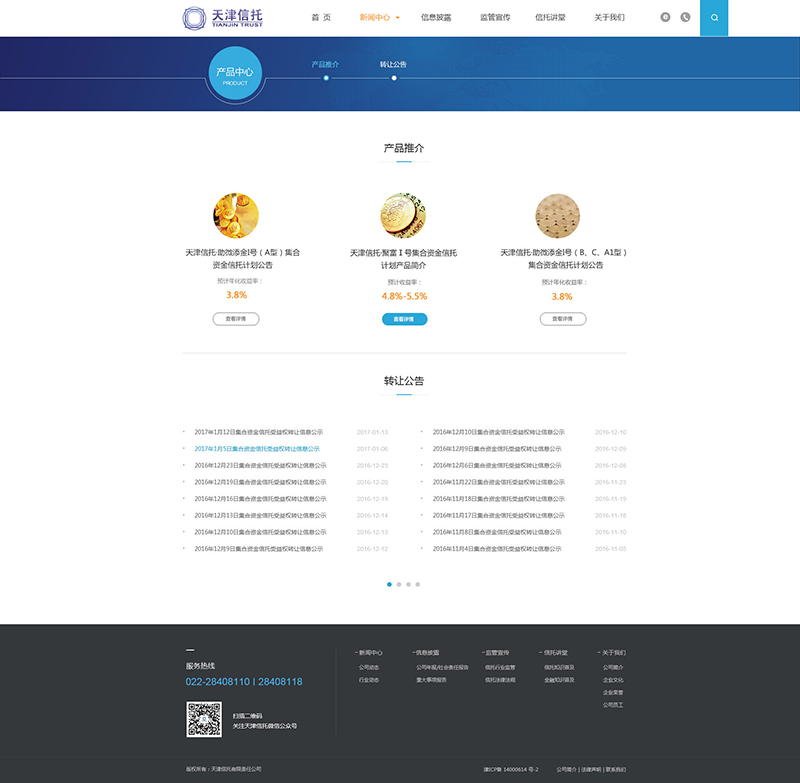Open 2017年1月5日 transfer announcement link

pos(258,449)
